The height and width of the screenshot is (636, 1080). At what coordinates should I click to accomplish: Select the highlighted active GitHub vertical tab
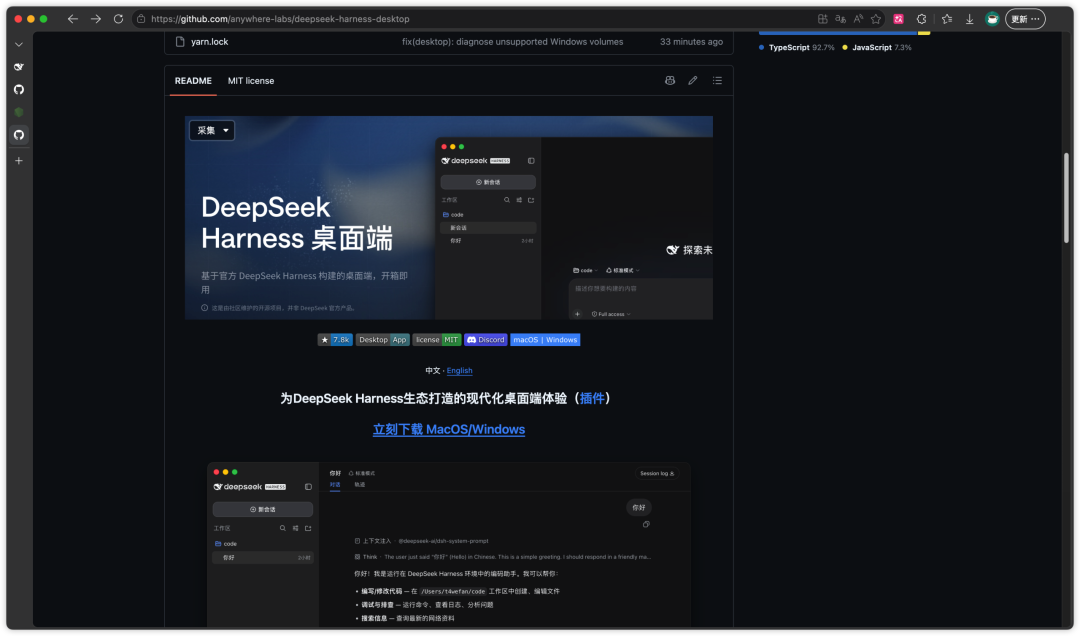pyautogui.click(x=19, y=135)
